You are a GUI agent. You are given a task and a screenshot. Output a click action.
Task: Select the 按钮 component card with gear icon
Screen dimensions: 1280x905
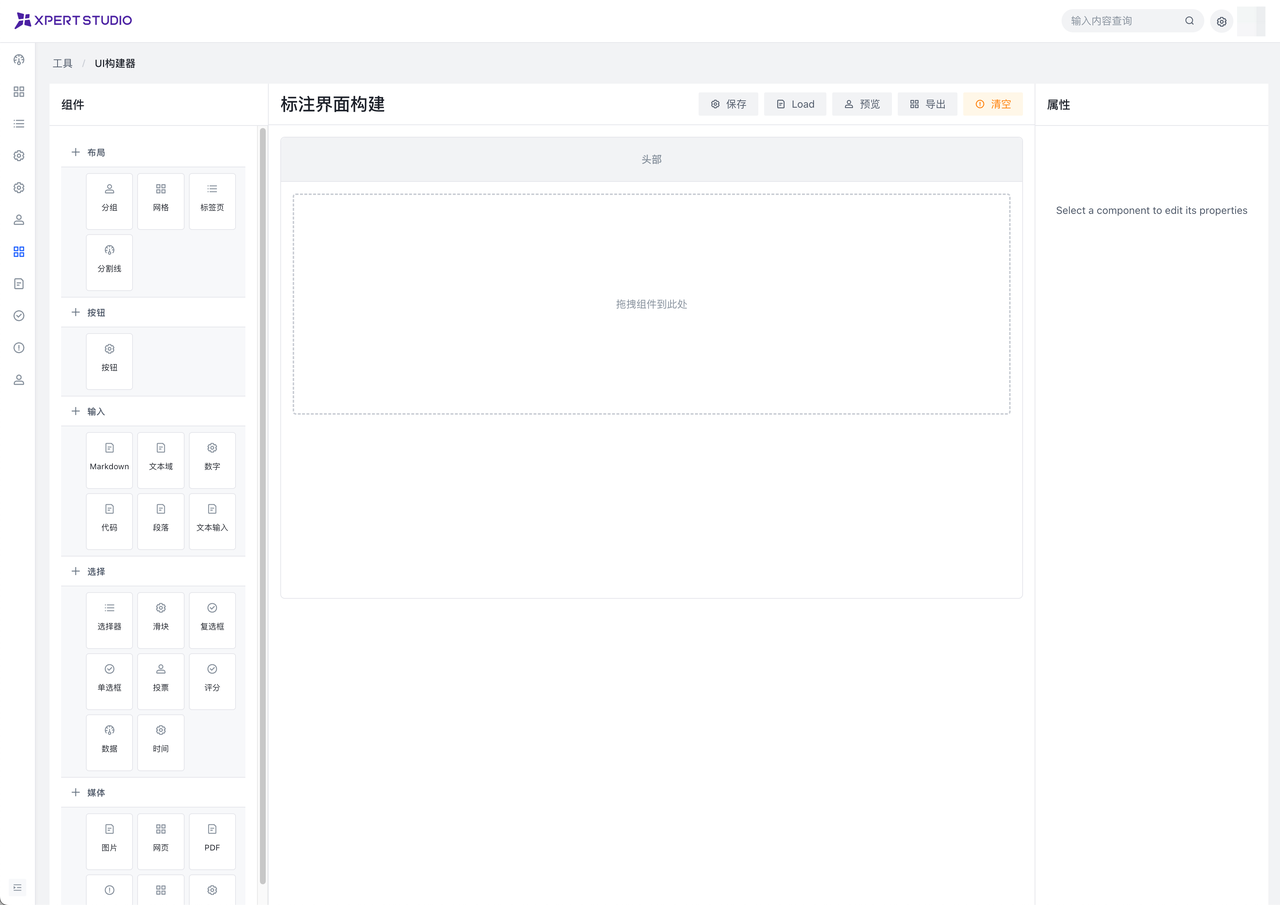(x=109, y=361)
